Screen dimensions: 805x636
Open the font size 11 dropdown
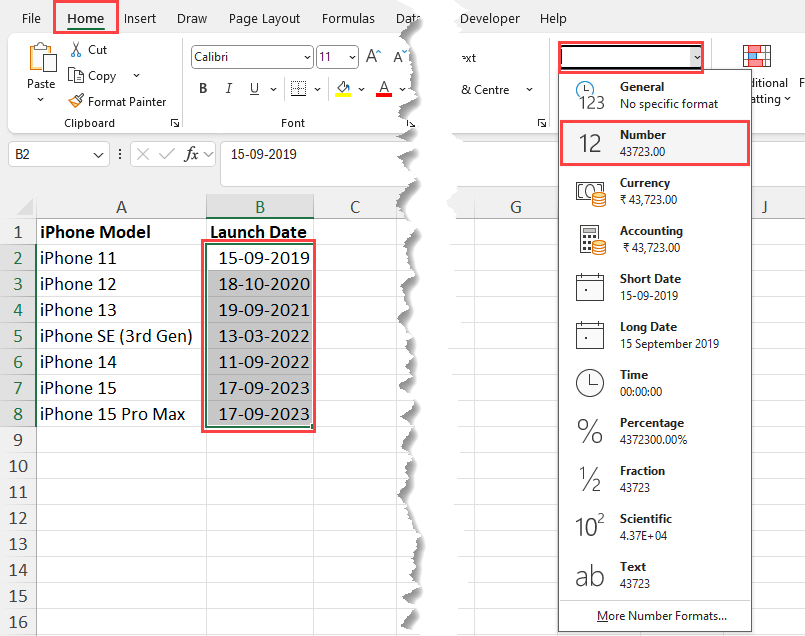[352, 57]
